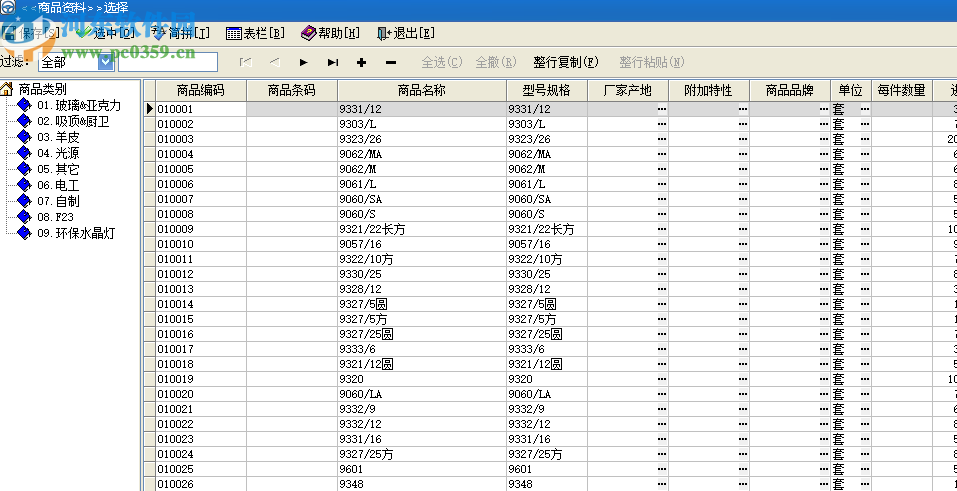Click the filter text input field

point(168,62)
